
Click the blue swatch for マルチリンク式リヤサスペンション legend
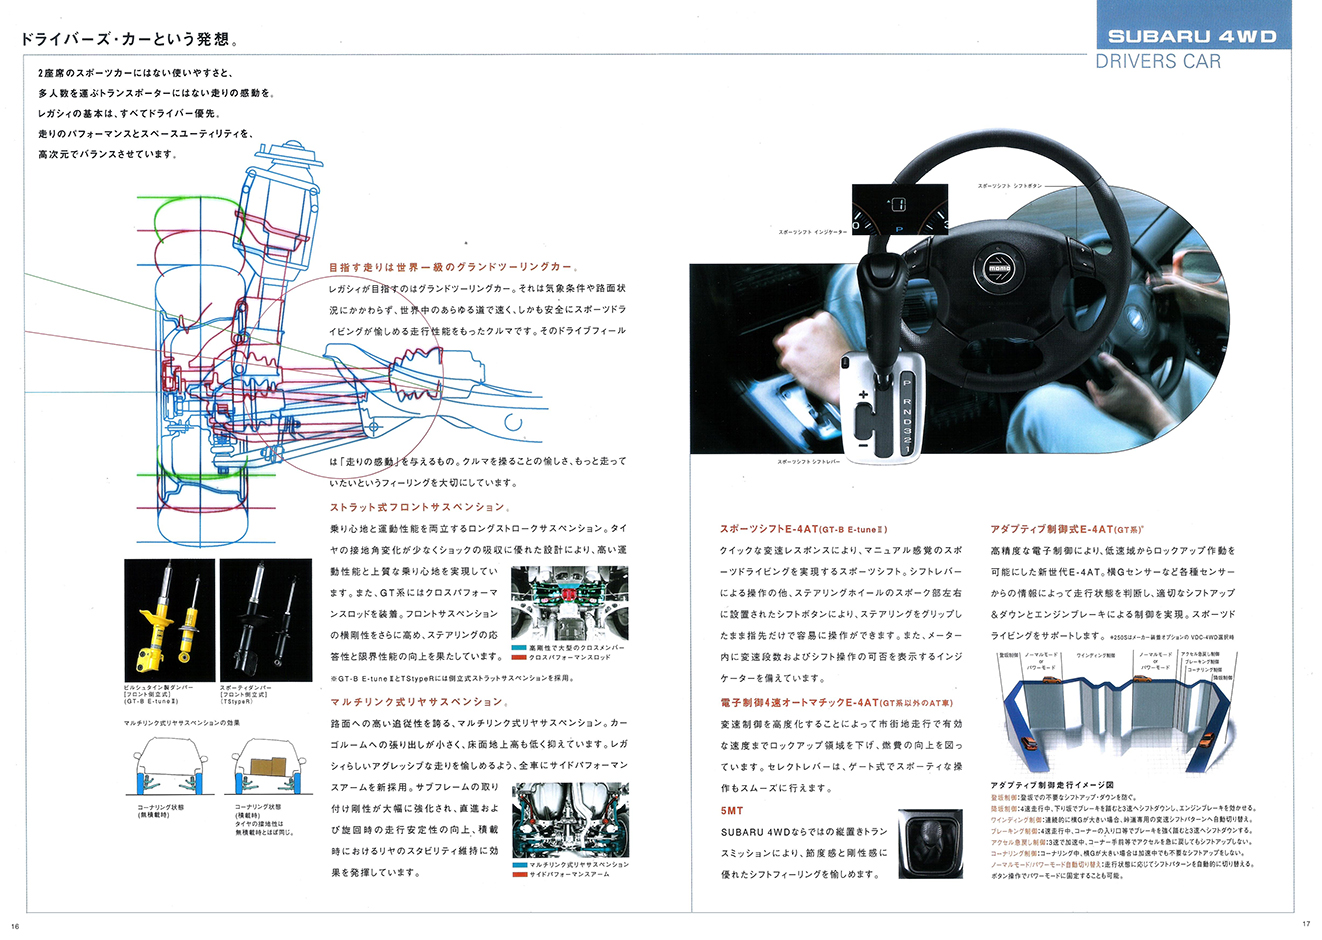518,865
